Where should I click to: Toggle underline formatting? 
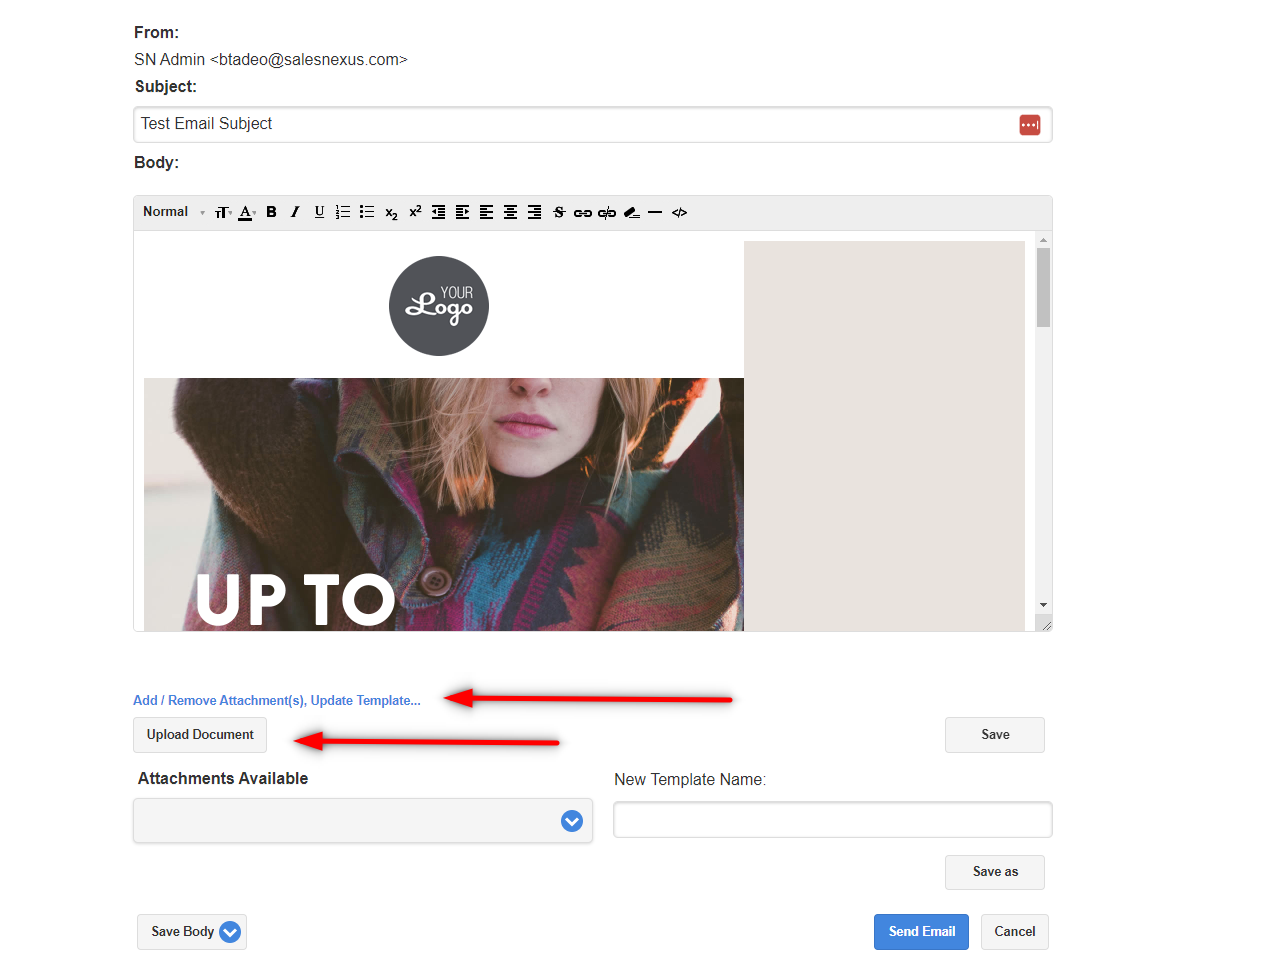click(x=319, y=212)
